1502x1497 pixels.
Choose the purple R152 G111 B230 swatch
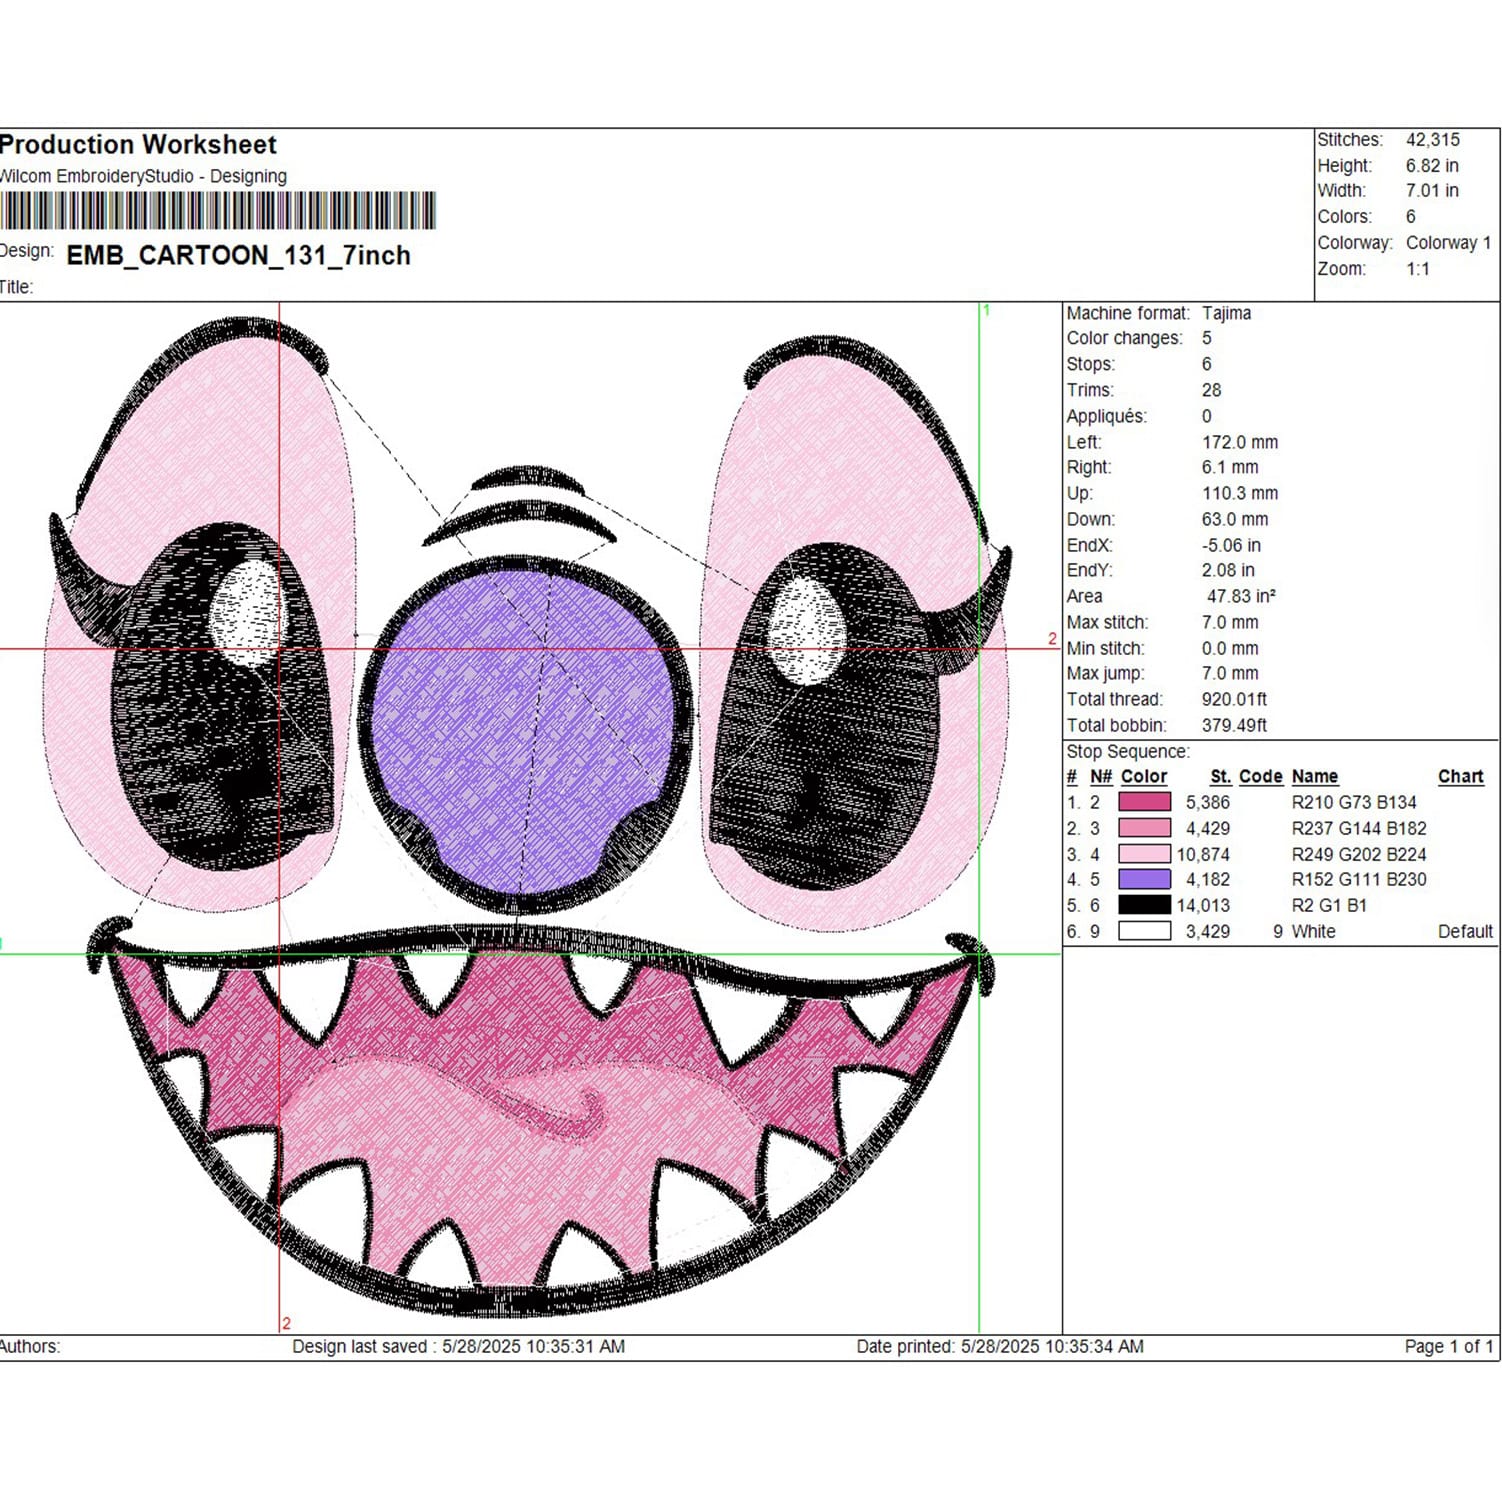click(1144, 879)
